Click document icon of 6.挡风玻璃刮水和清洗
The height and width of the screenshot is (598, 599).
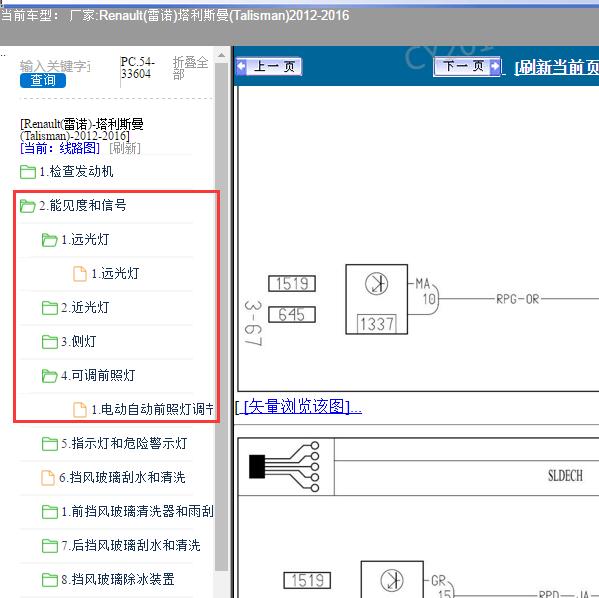(48, 478)
